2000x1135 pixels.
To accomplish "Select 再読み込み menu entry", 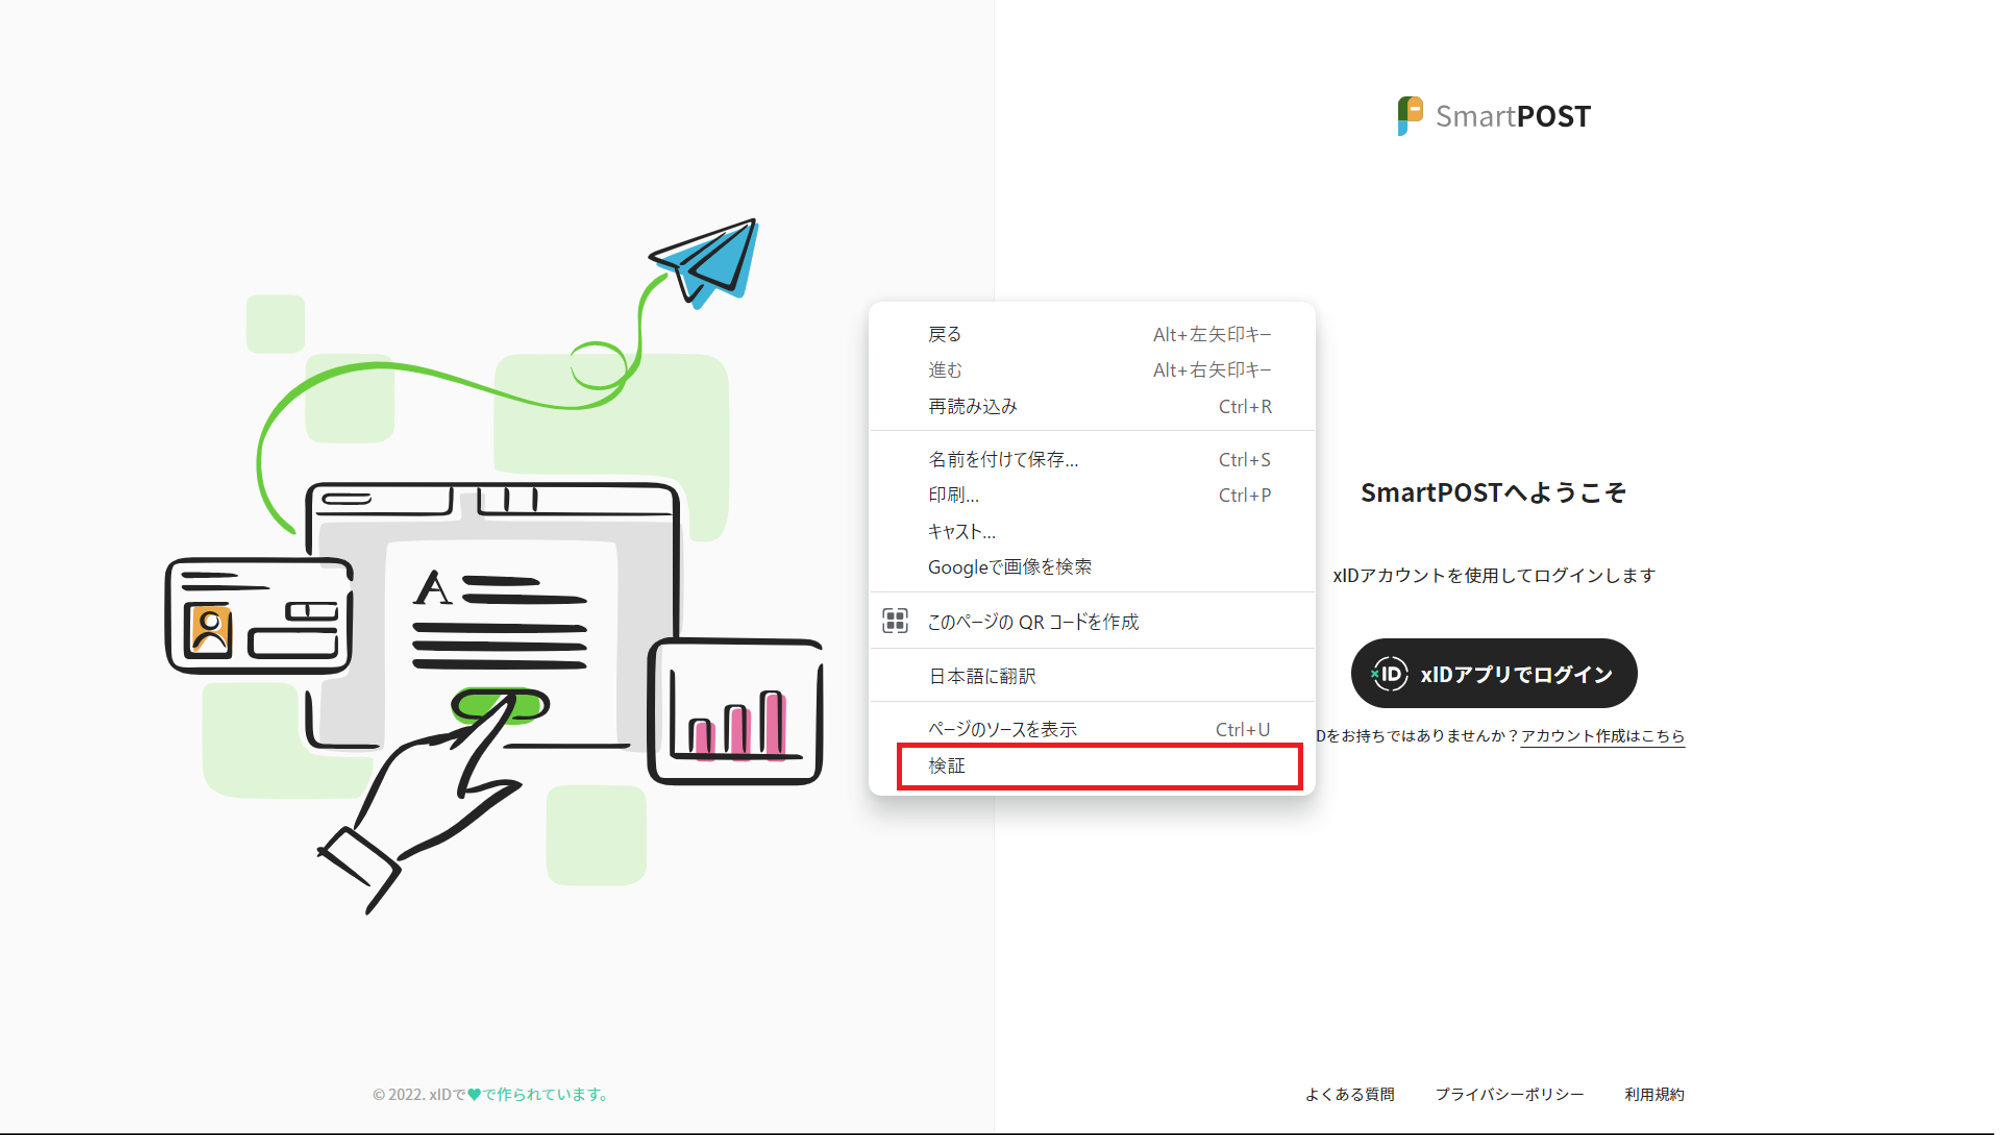I will pyautogui.click(x=1092, y=407).
